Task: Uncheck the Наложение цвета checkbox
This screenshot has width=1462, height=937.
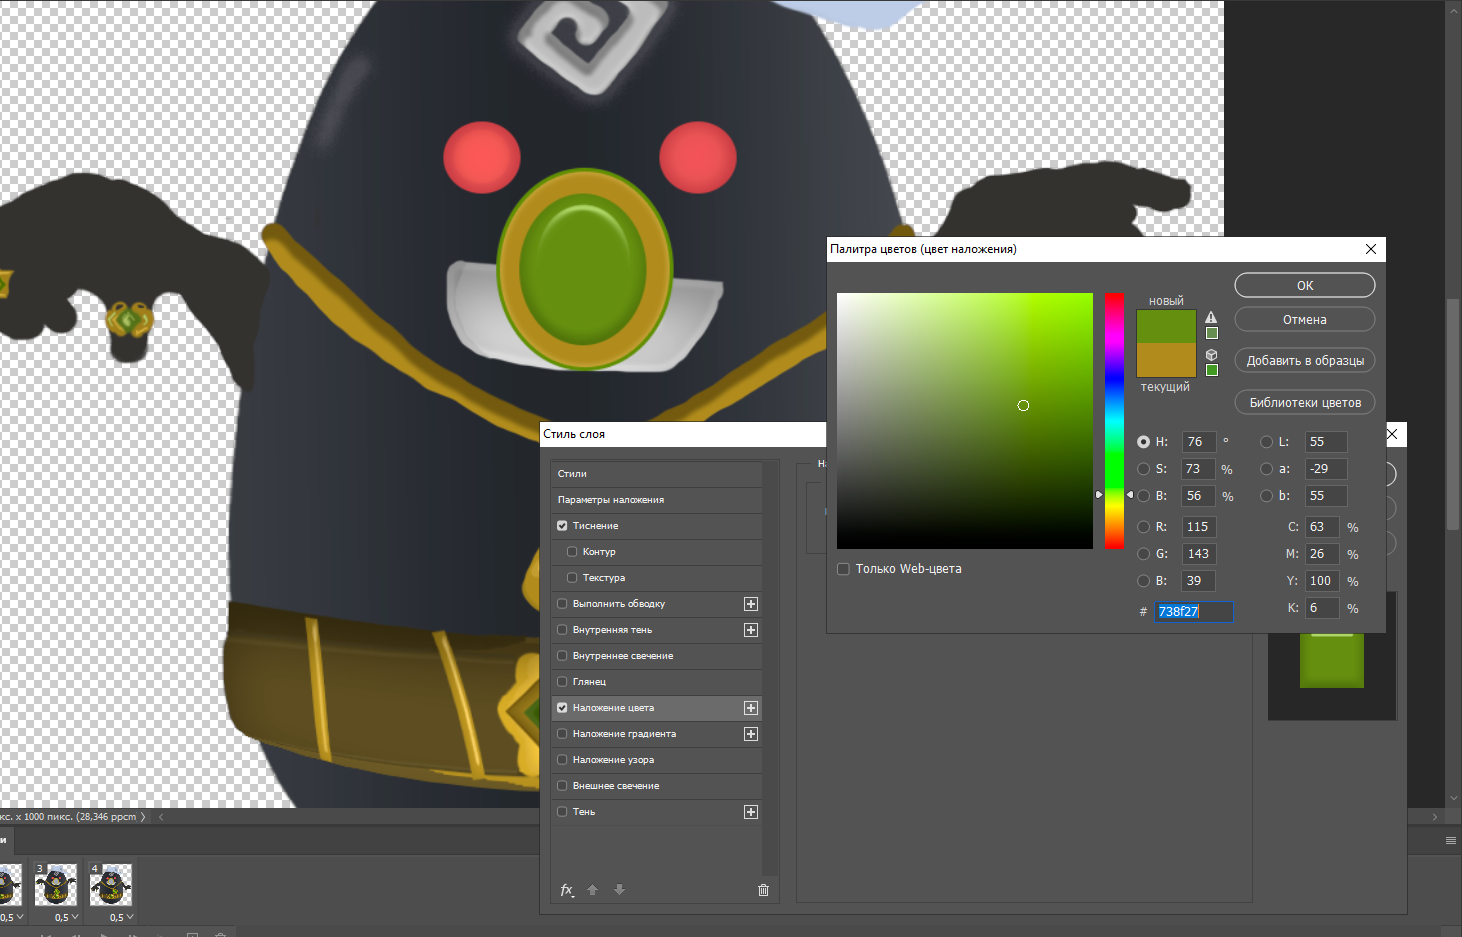Action: pos(562,708)
